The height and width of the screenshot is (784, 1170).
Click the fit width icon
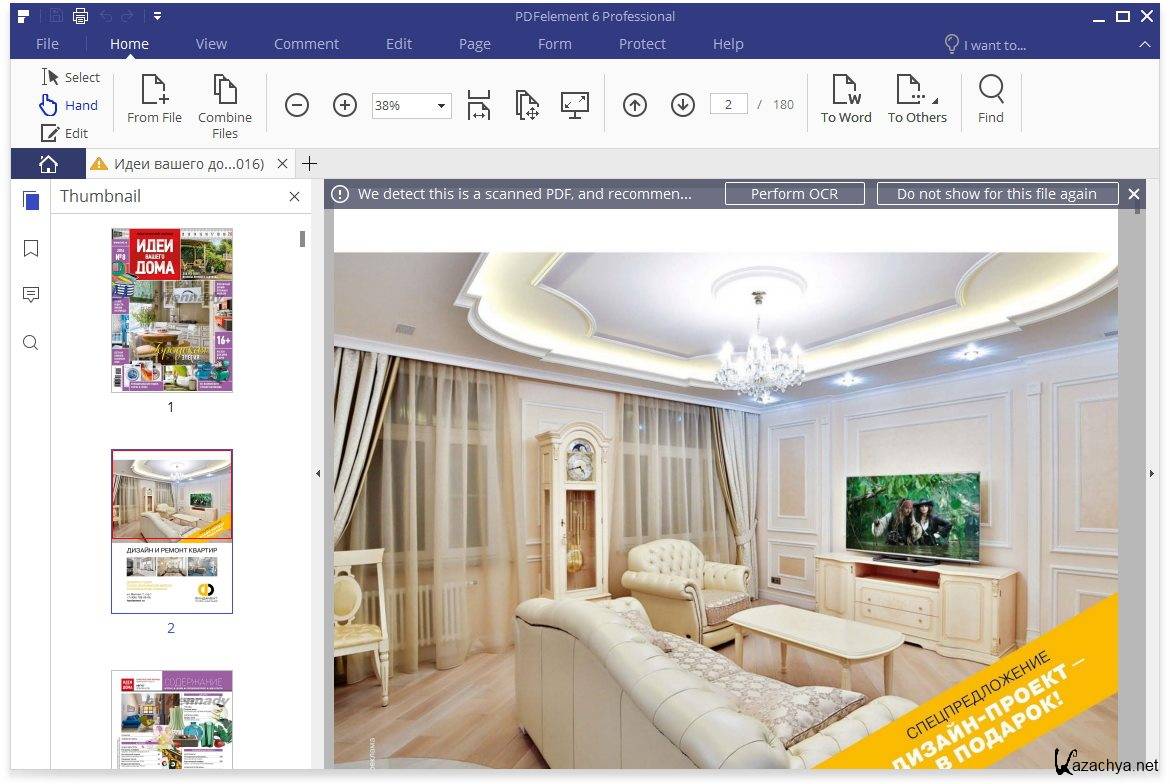click(x=479, y=105)
